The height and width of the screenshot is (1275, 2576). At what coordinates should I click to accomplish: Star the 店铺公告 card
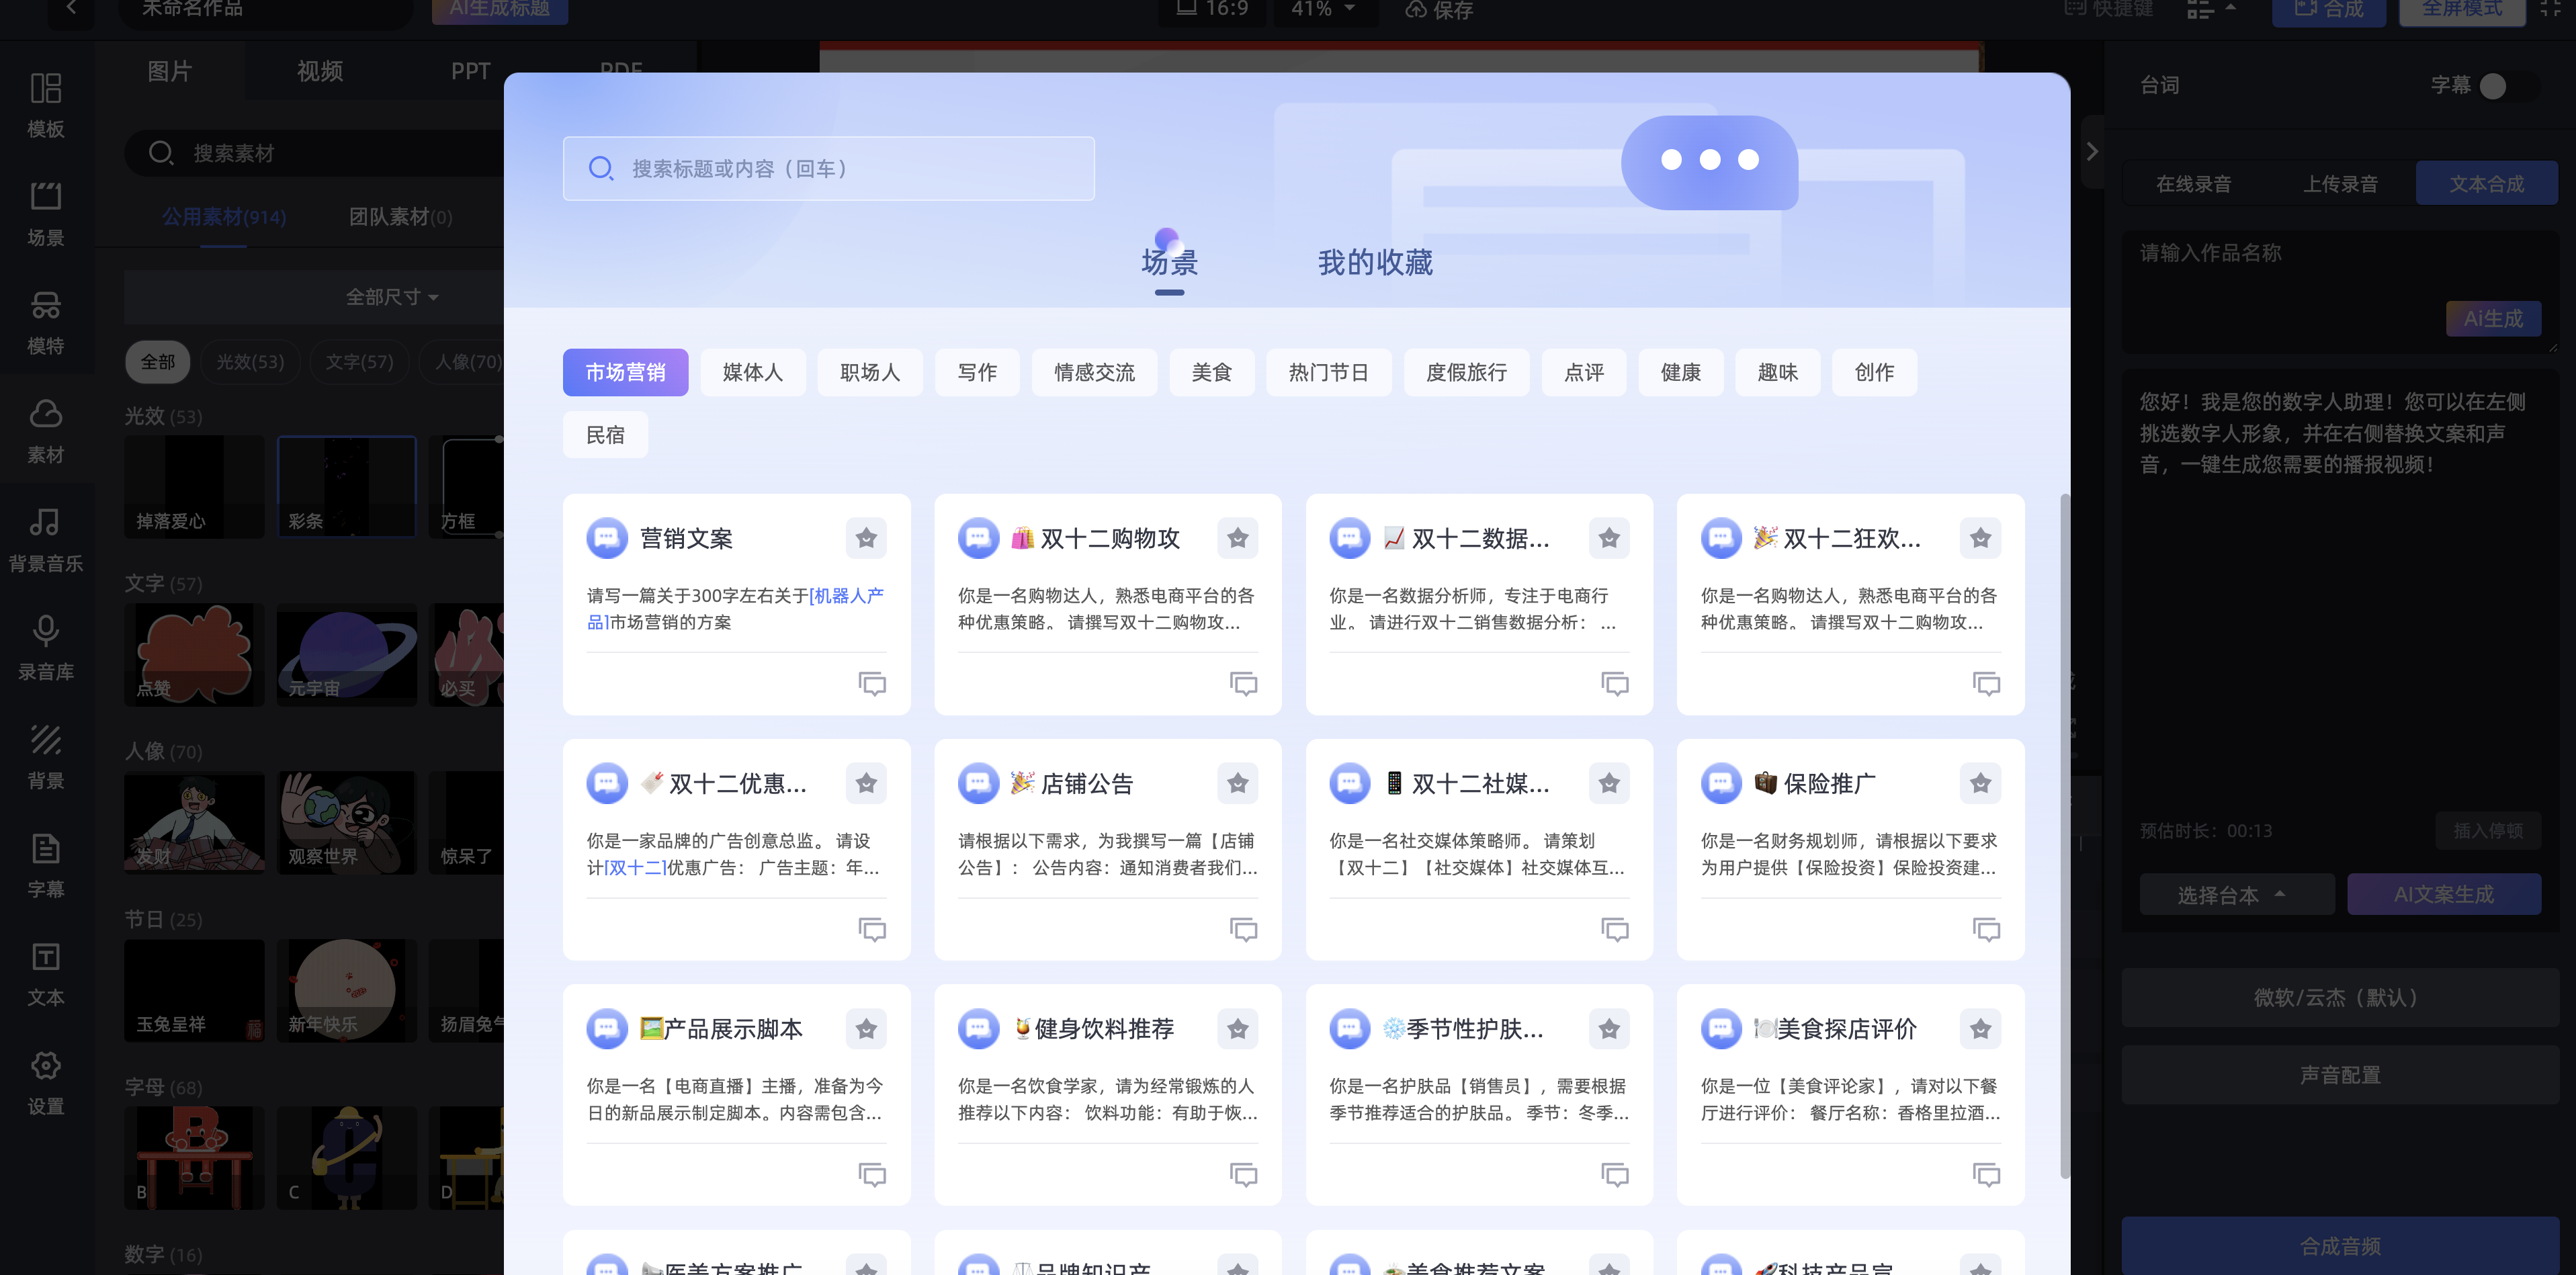coord(1237,783)
